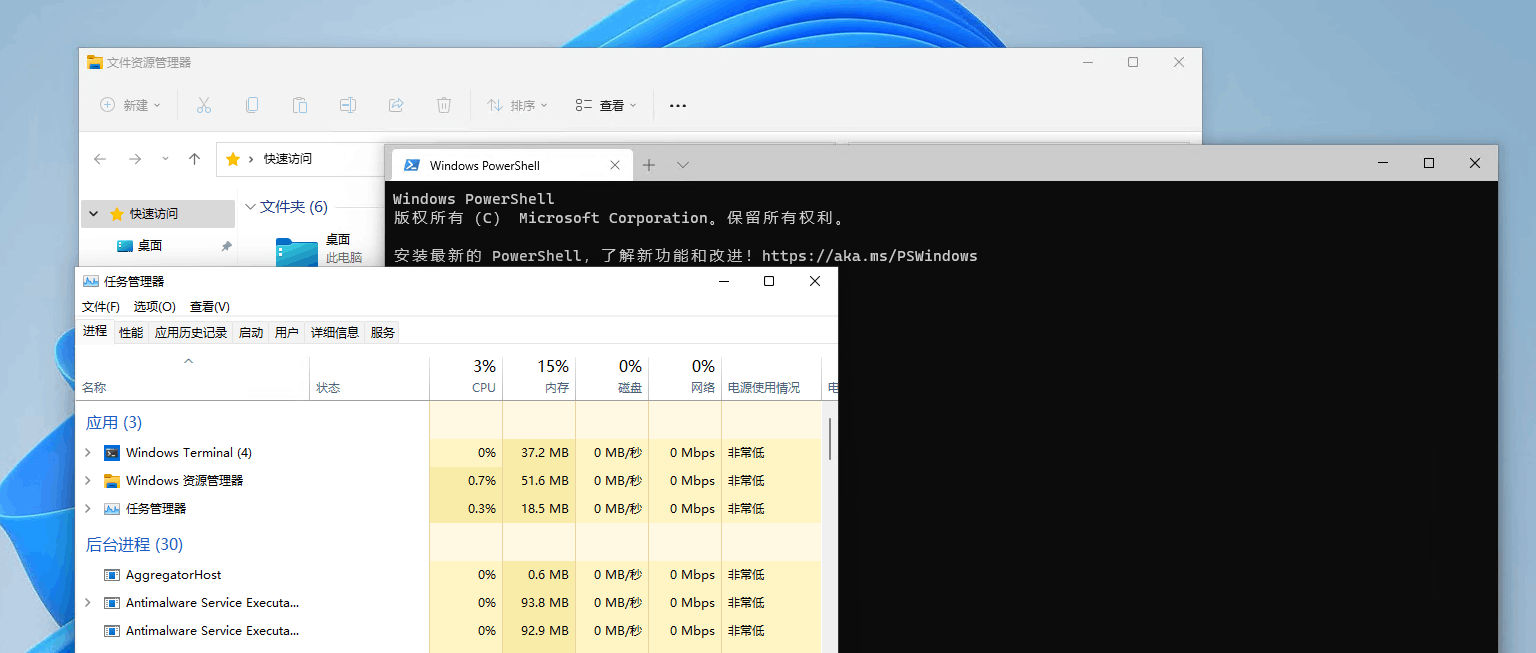Screen dimensions: 1536x653
Task: Click the pin icon beside 桌面 in sidebar
Action: click(226, 246)
